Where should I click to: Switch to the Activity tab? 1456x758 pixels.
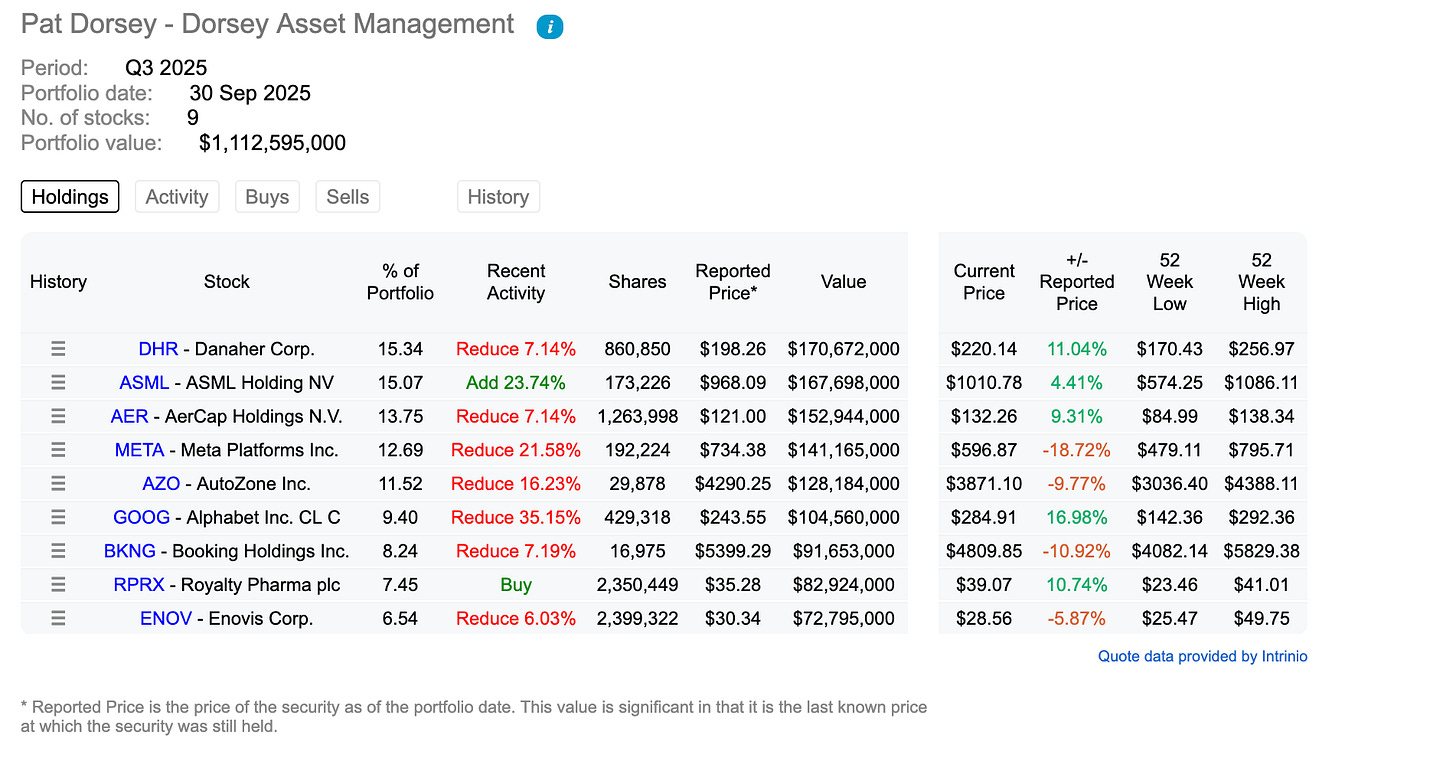[x=177, y=197]
